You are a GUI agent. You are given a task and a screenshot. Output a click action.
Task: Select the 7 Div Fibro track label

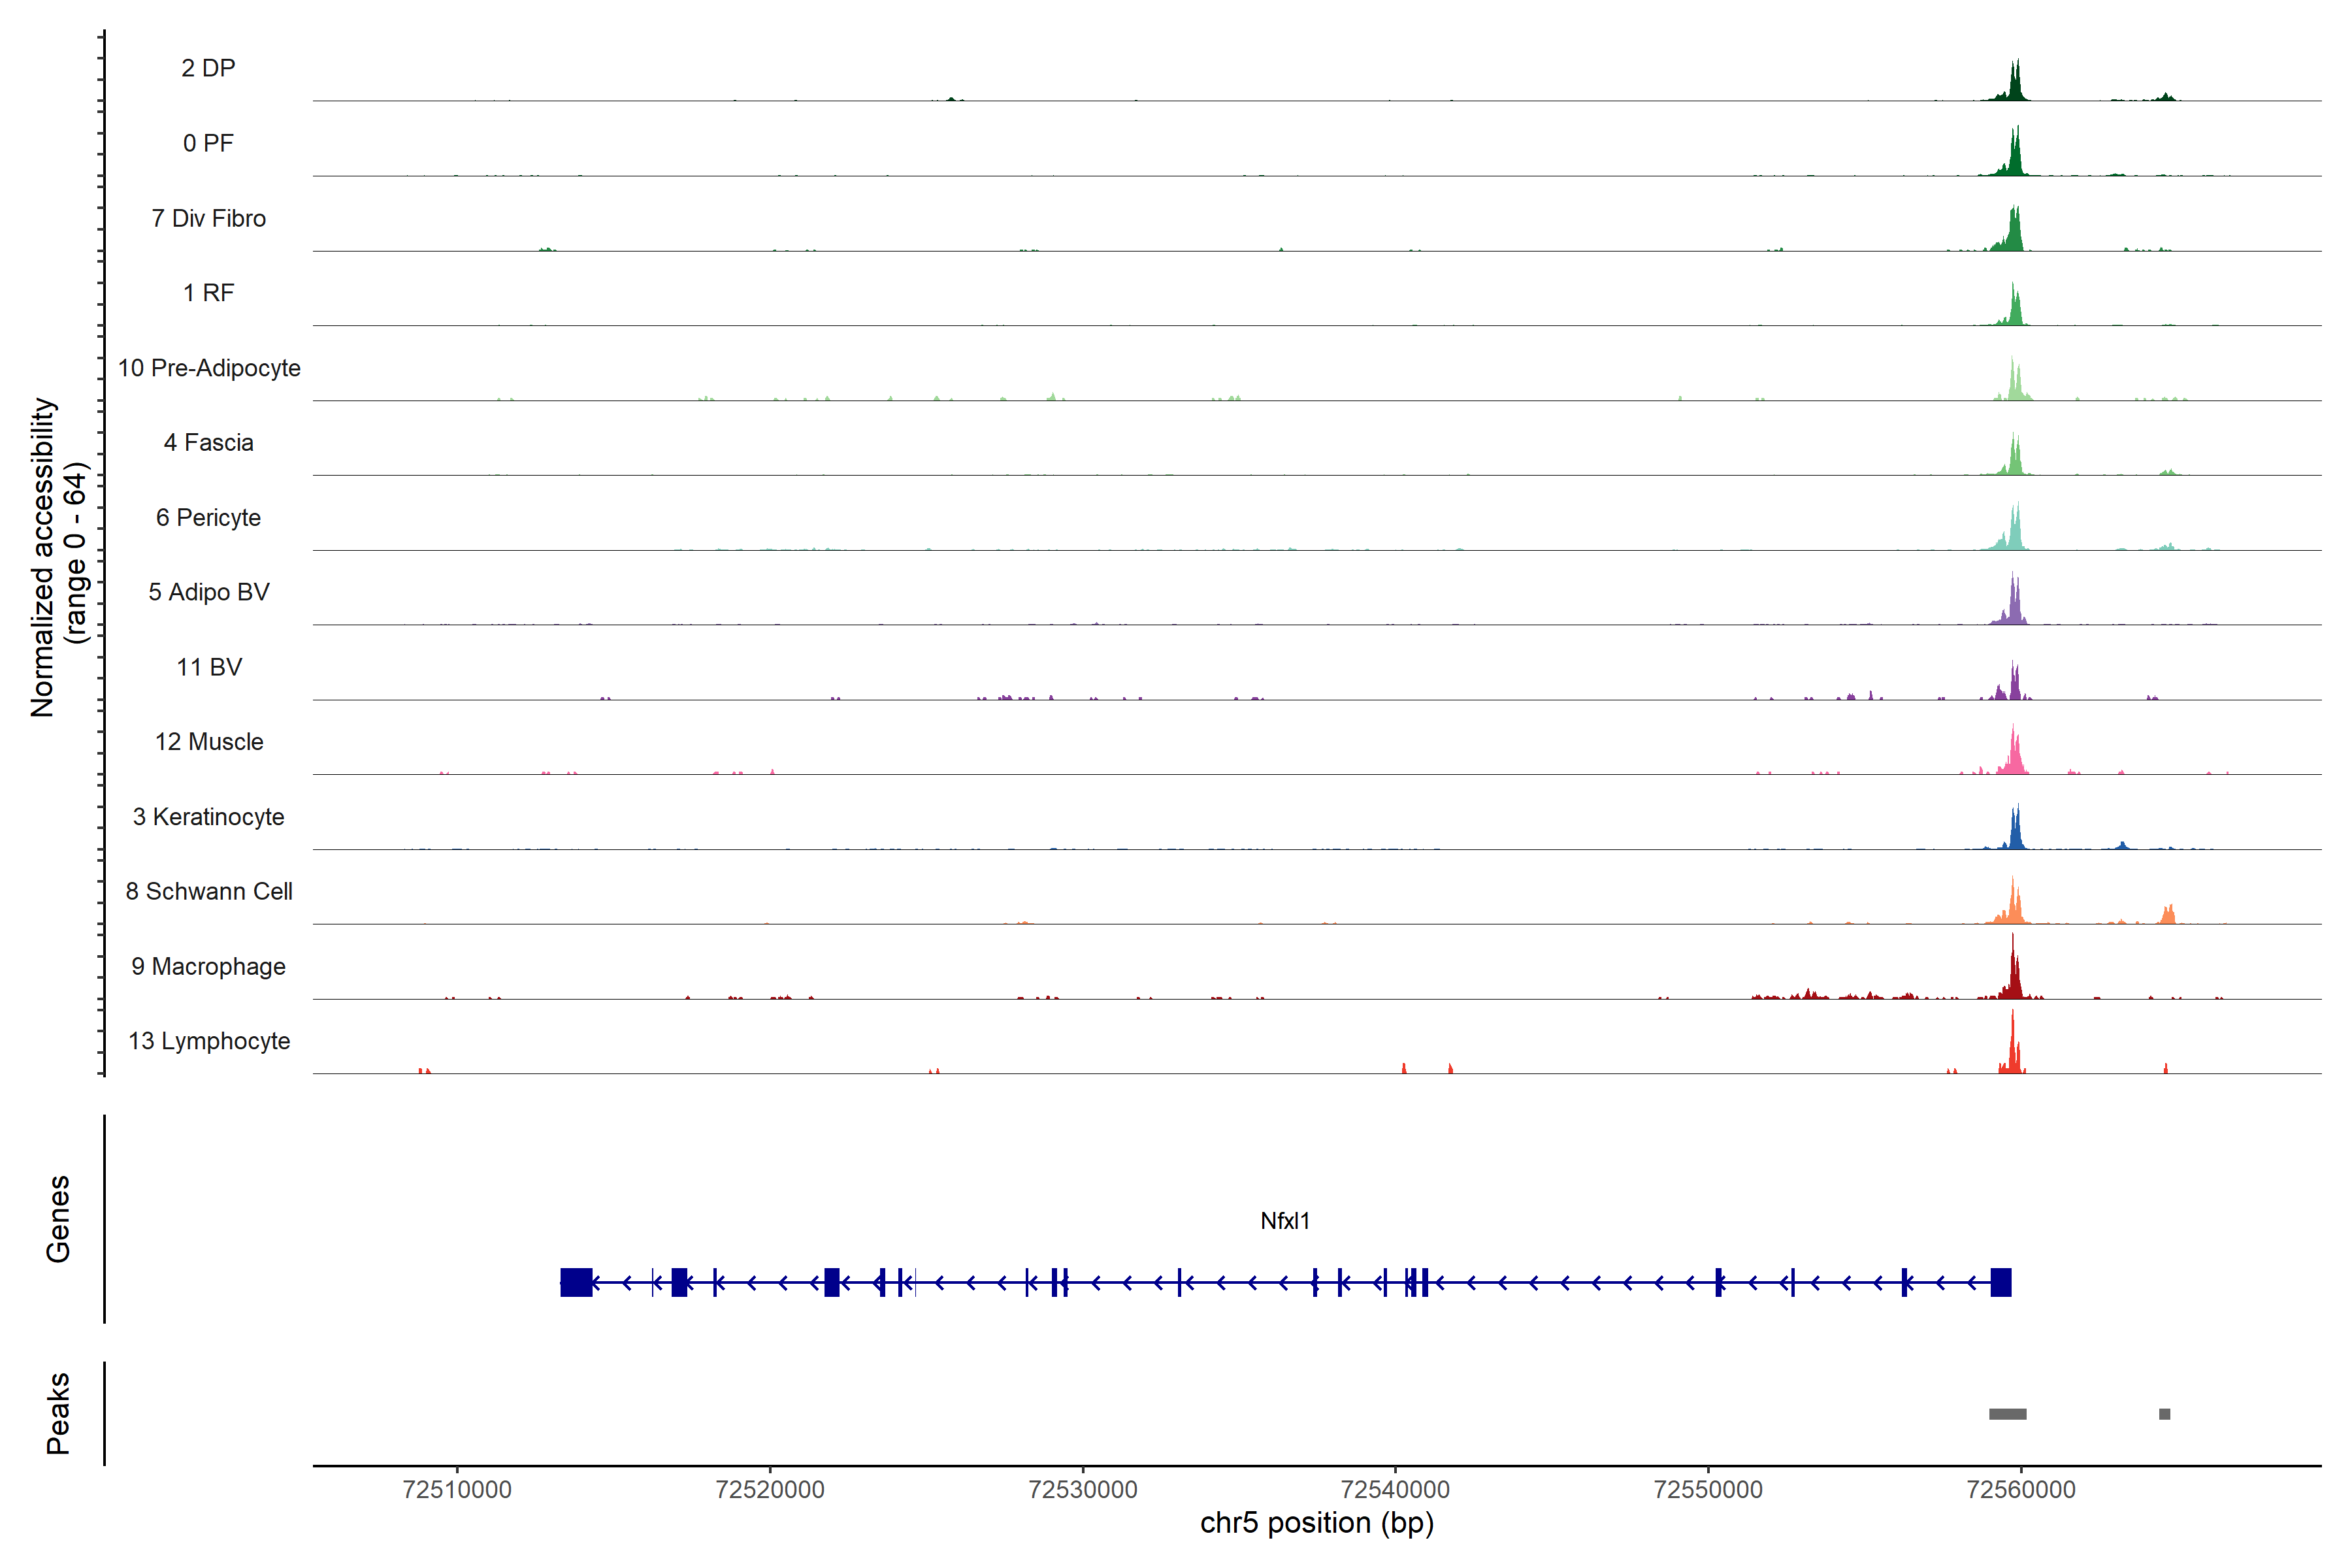tap(208, 218)
